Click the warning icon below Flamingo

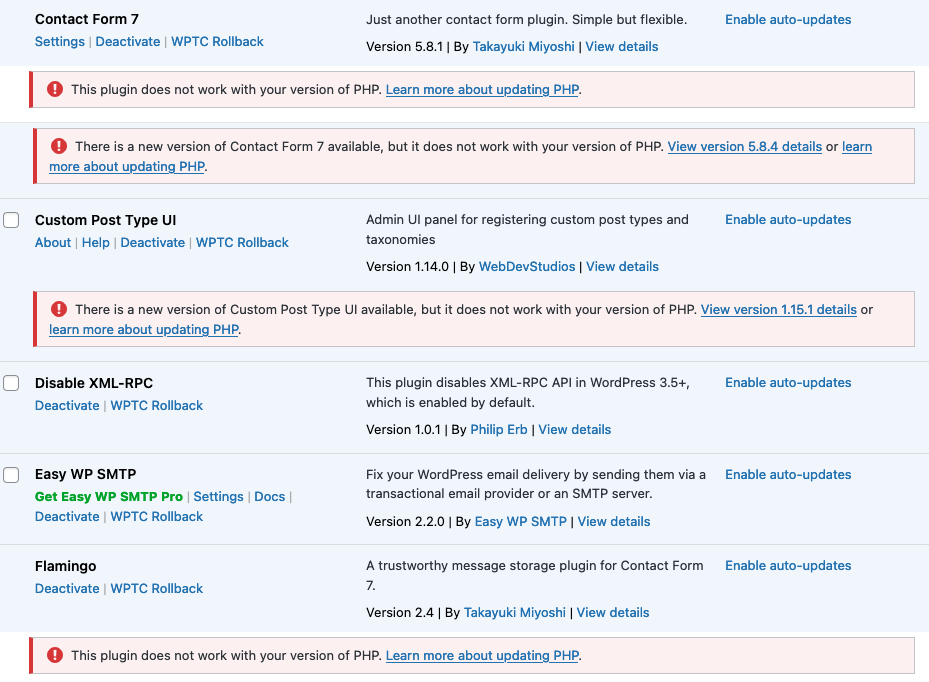(55, 655)
